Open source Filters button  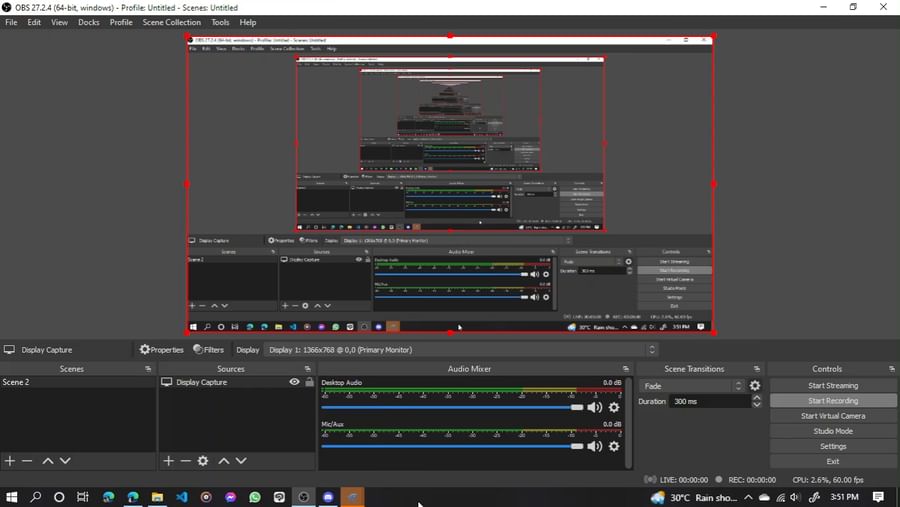click(x=208, y=350)
